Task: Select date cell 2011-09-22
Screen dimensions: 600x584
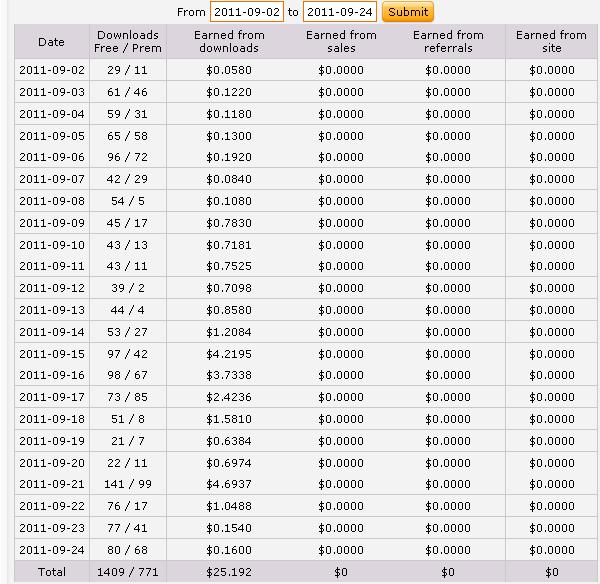Action: tap(52, 506)
